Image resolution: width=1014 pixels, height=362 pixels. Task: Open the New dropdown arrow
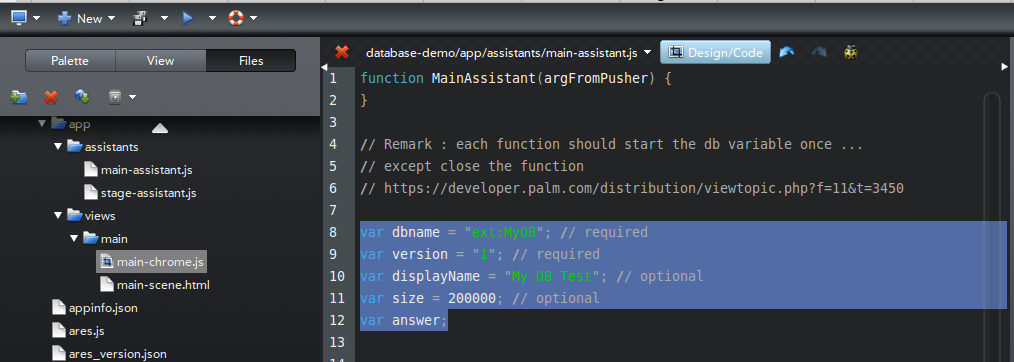(111, 18)
